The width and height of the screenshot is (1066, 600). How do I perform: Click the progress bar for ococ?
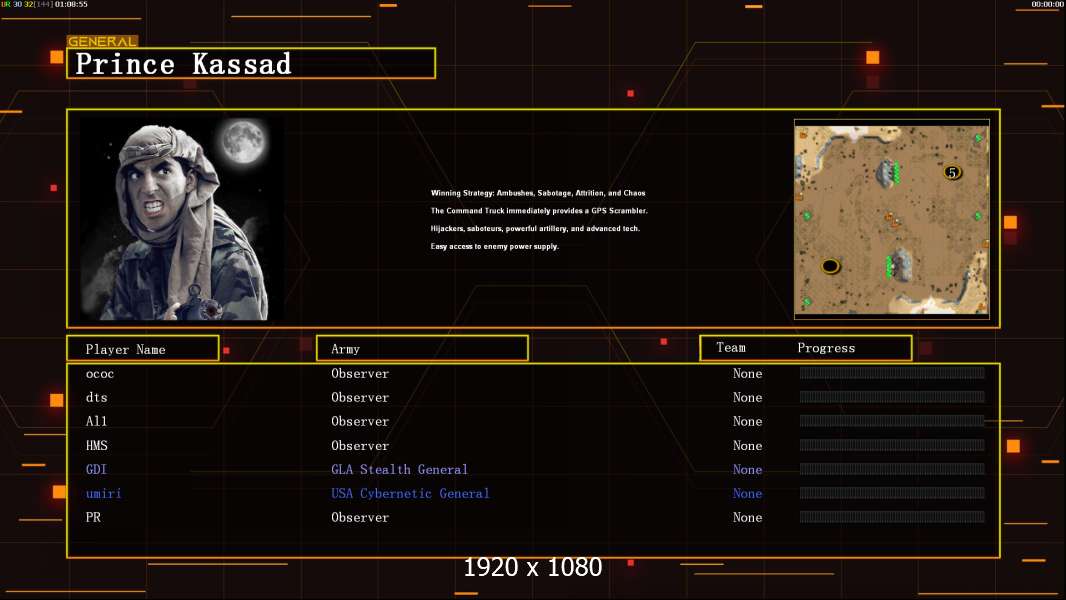[892, 372]
